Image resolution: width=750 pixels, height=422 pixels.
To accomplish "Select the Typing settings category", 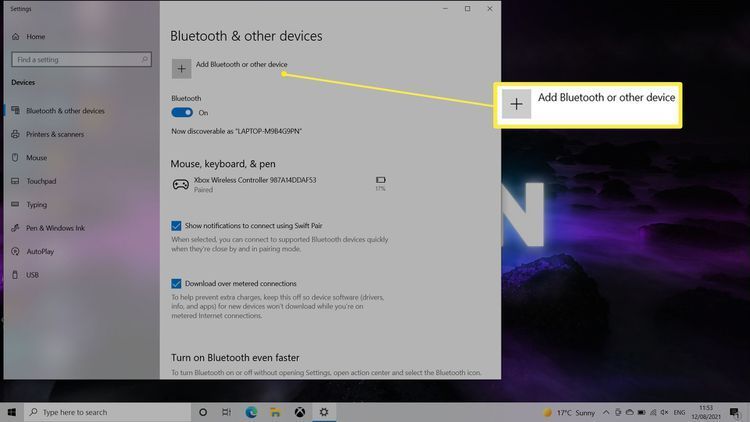I will tap(36, 204).
